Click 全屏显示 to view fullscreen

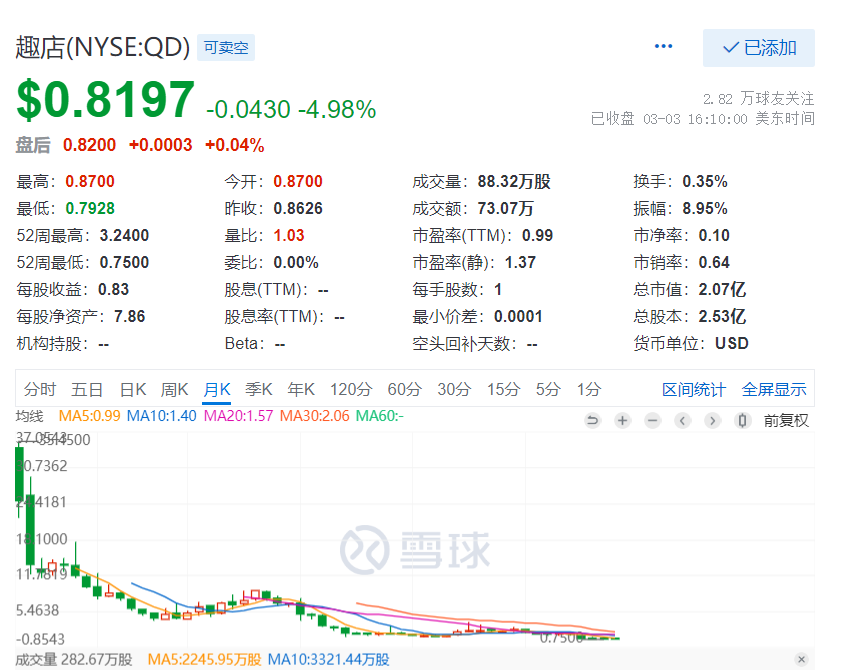(774, 390)
